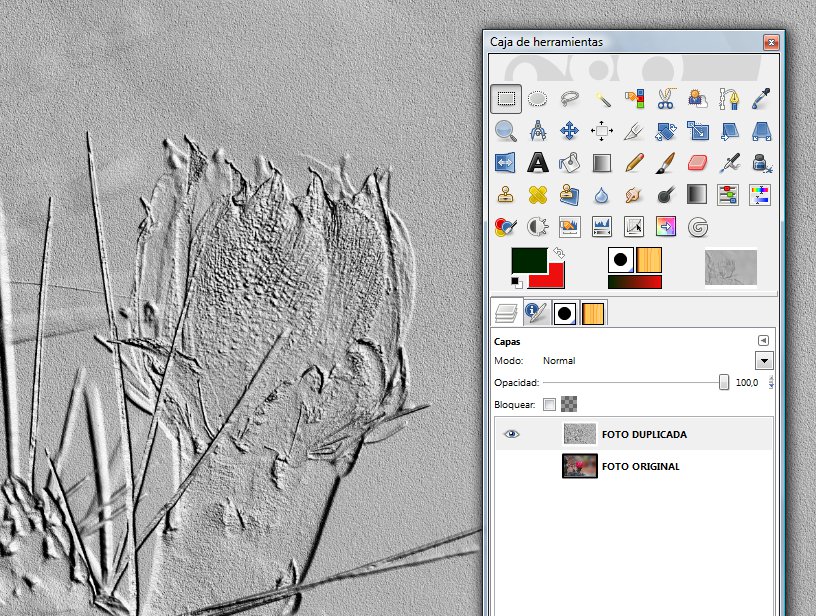
Task: Toggle the lock alpha channel checkerboard
Action: pyautogui.click(x=569, y=405)
